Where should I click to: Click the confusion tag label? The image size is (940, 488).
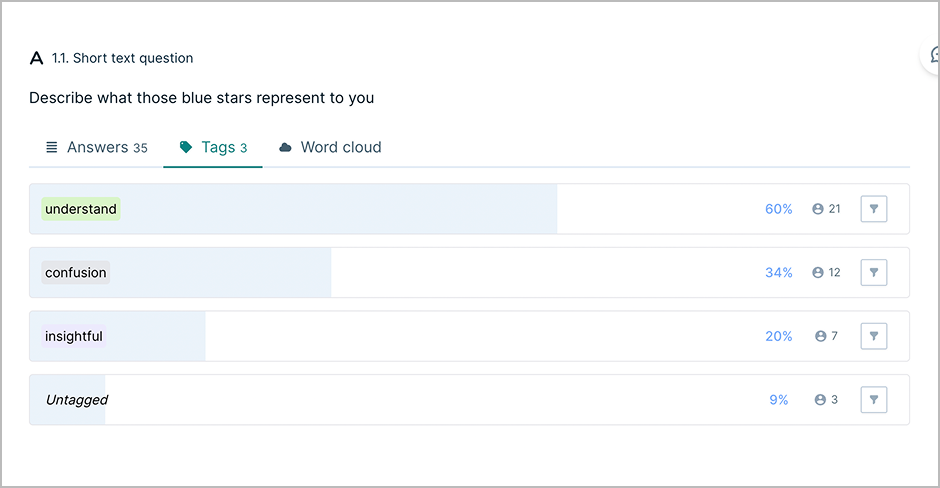[76, 272]
